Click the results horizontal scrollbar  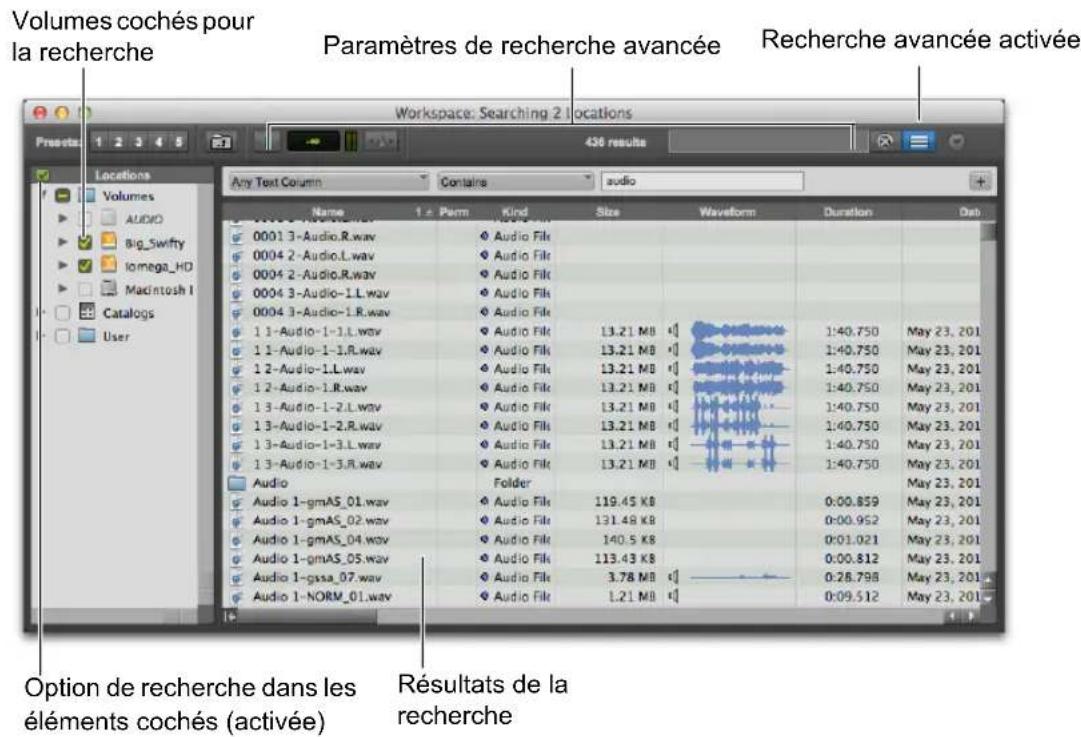point(593,616)
